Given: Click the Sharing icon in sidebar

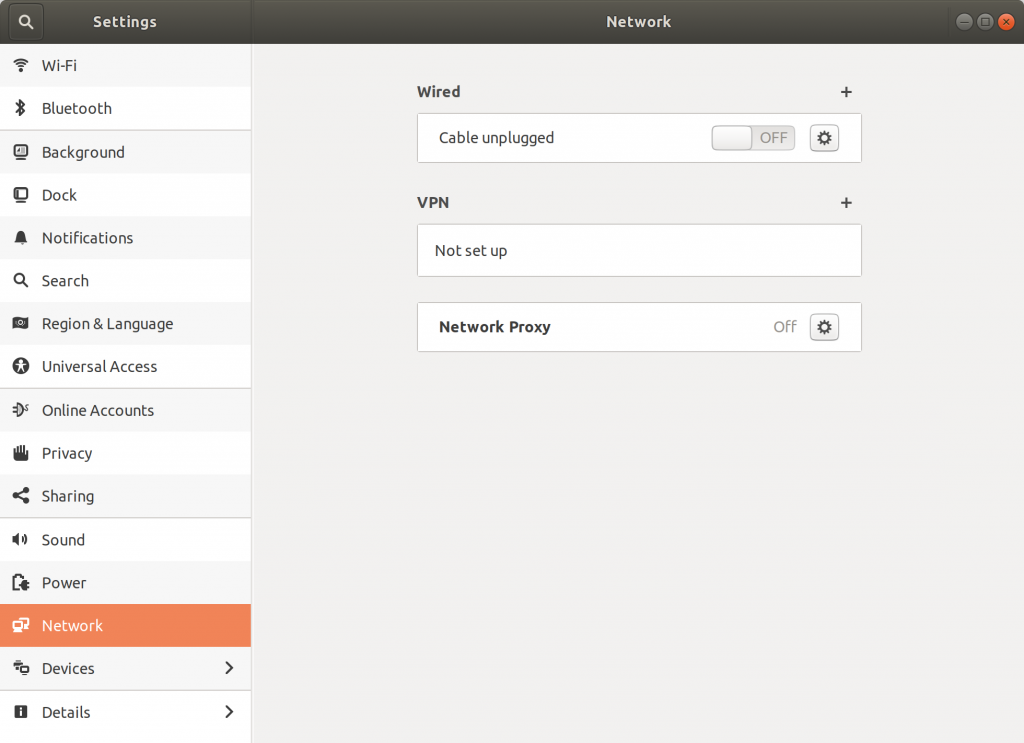Looking at the screenshot, I should (x=20, y=496).
